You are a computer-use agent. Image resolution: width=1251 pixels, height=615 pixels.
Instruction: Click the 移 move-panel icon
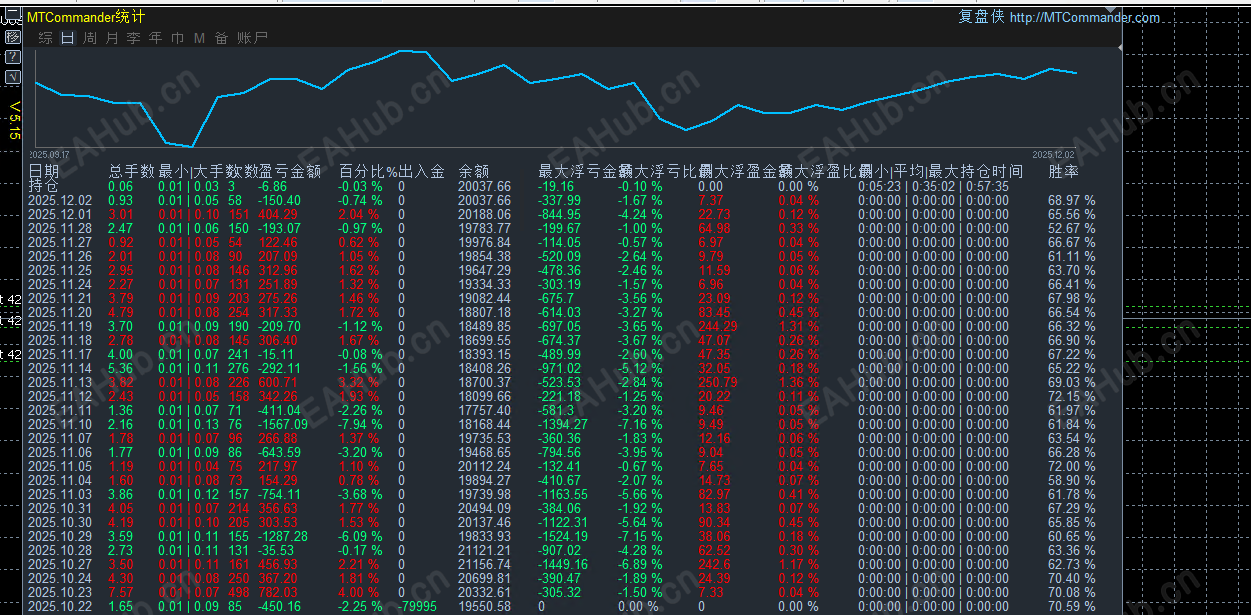tap(12, 37)
